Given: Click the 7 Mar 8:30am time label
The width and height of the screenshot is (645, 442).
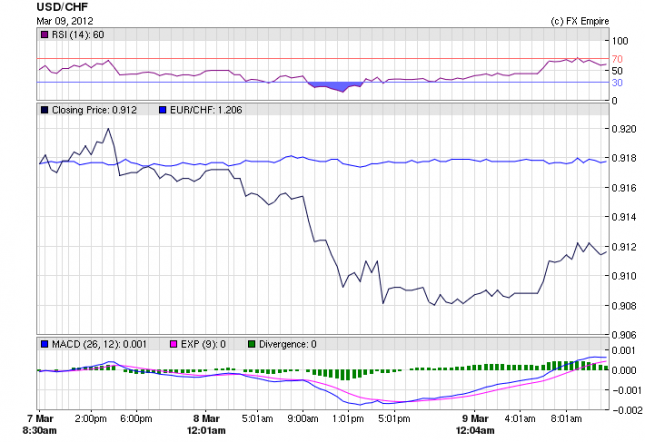Looking at the screenshot, I should coord(39,424).
